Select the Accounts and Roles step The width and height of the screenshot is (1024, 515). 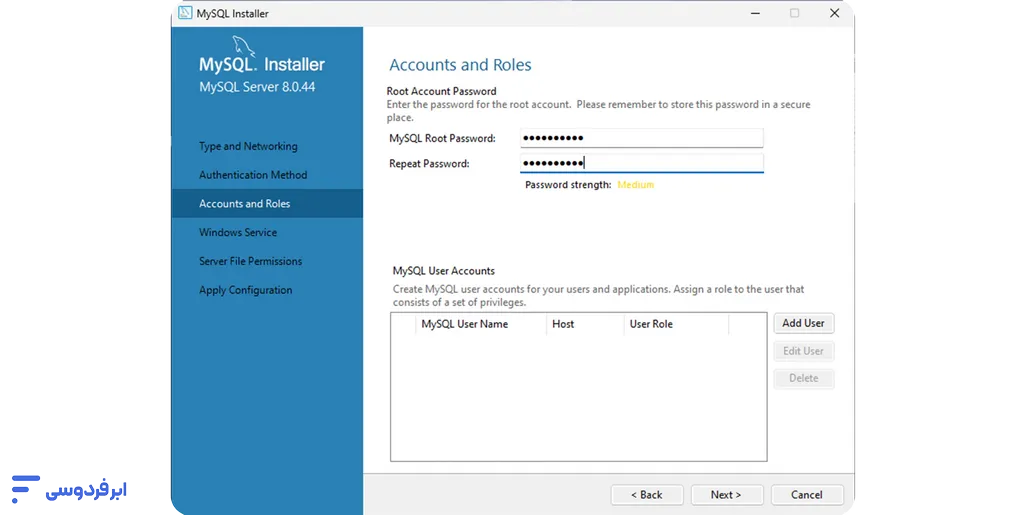pos(266,204)
